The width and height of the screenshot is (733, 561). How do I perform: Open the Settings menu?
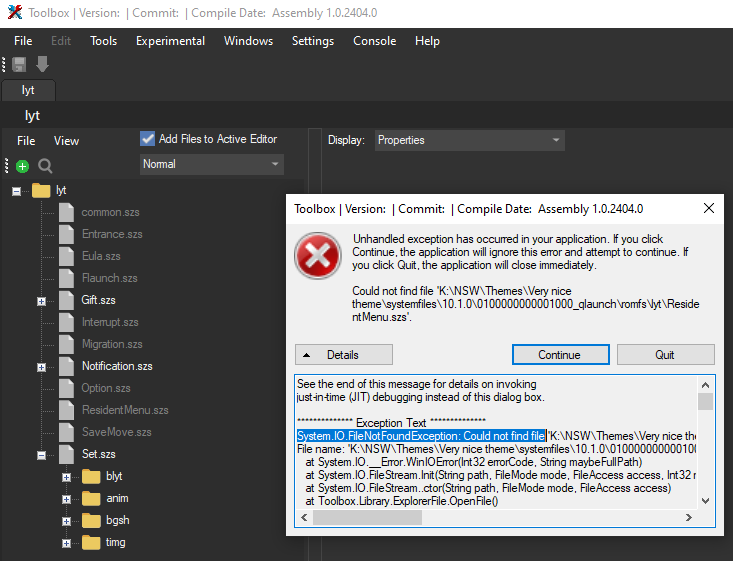(x=313, y=41)
